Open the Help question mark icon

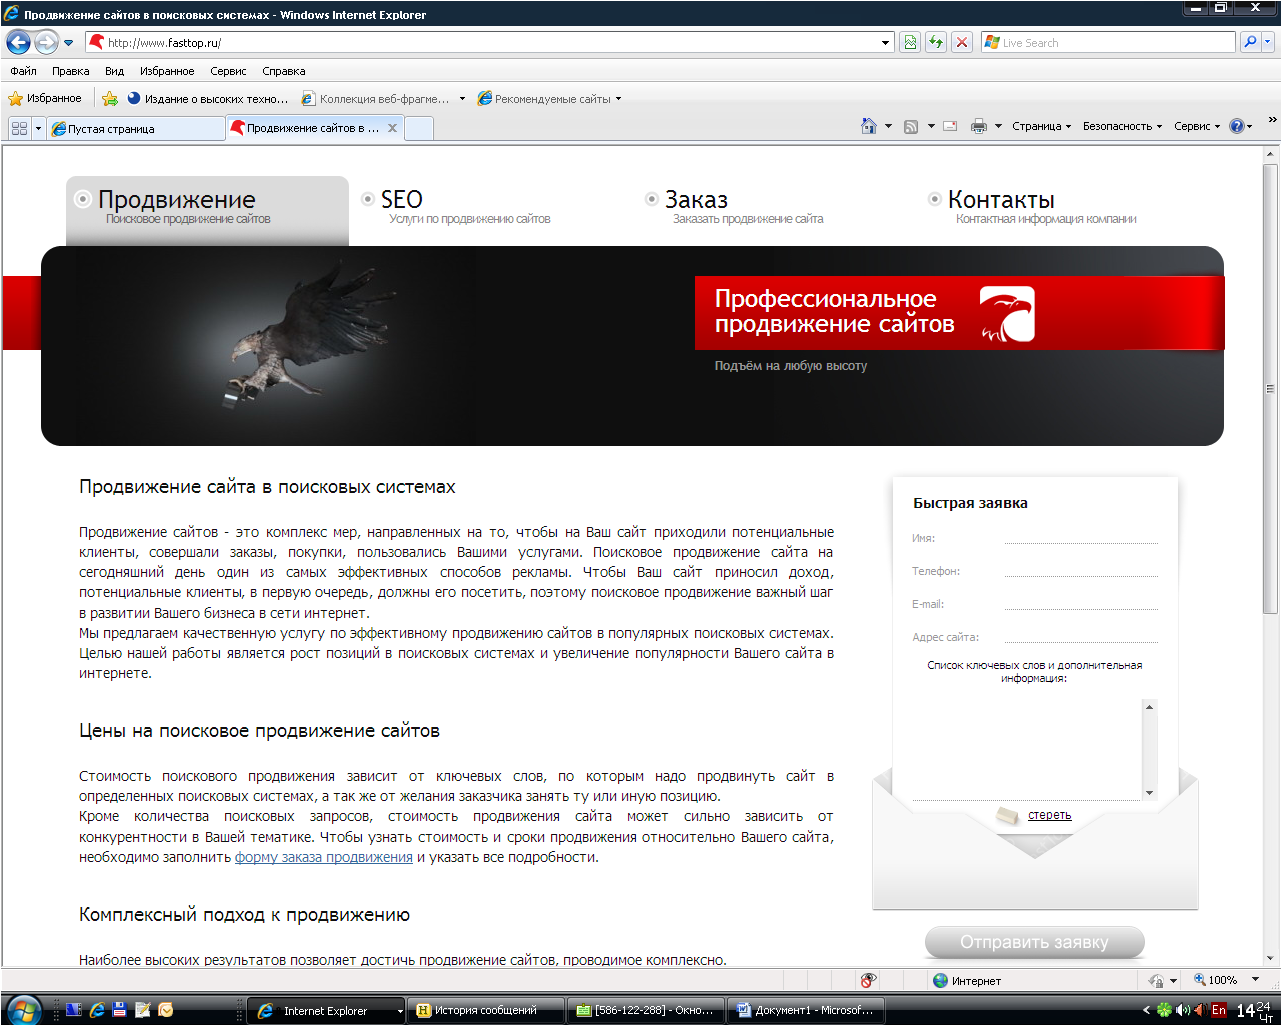[x=1237, y=126]
